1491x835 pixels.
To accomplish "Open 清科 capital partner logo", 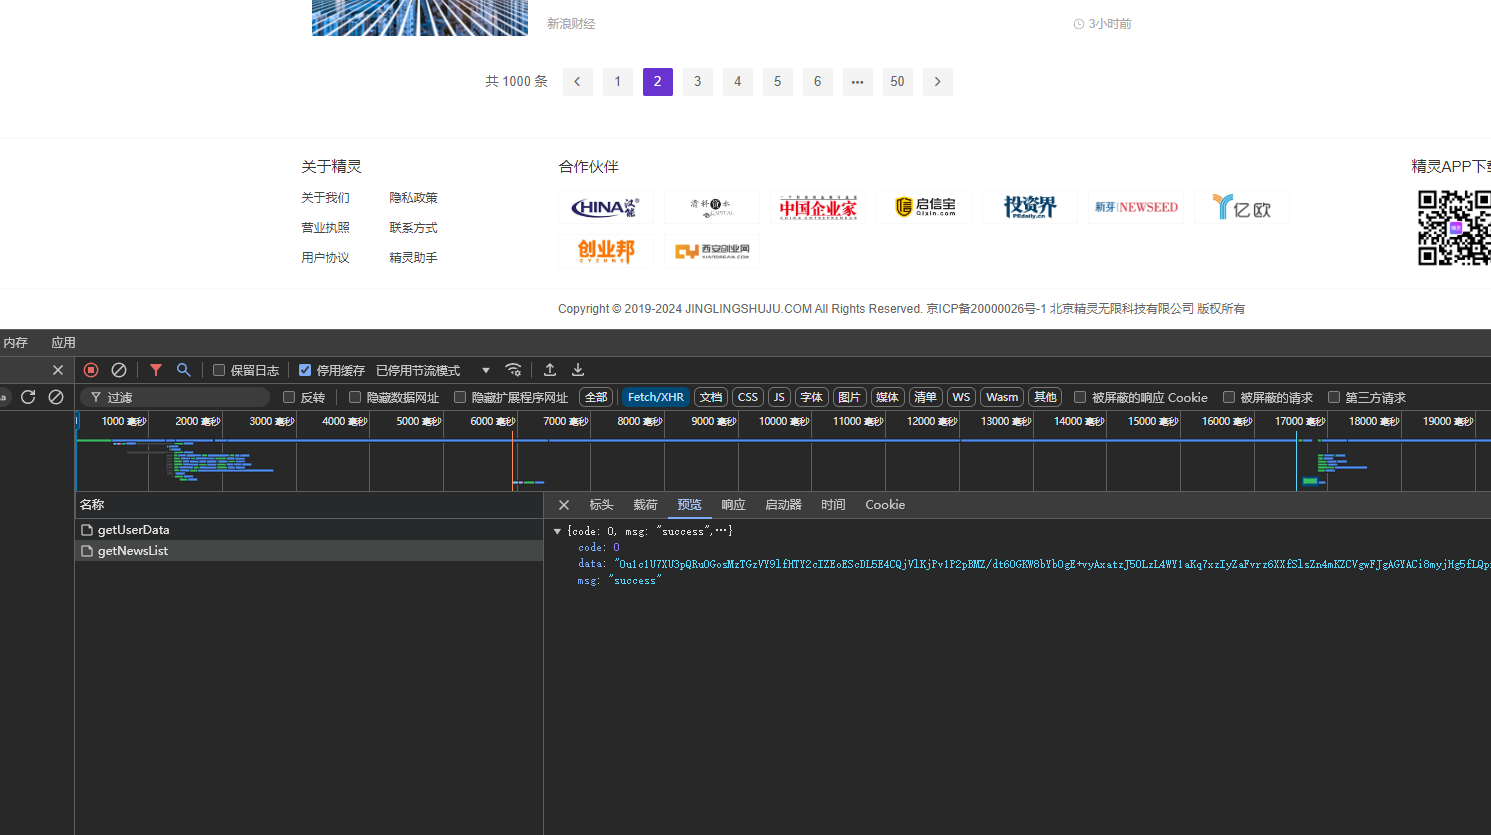I will (712, 207).
